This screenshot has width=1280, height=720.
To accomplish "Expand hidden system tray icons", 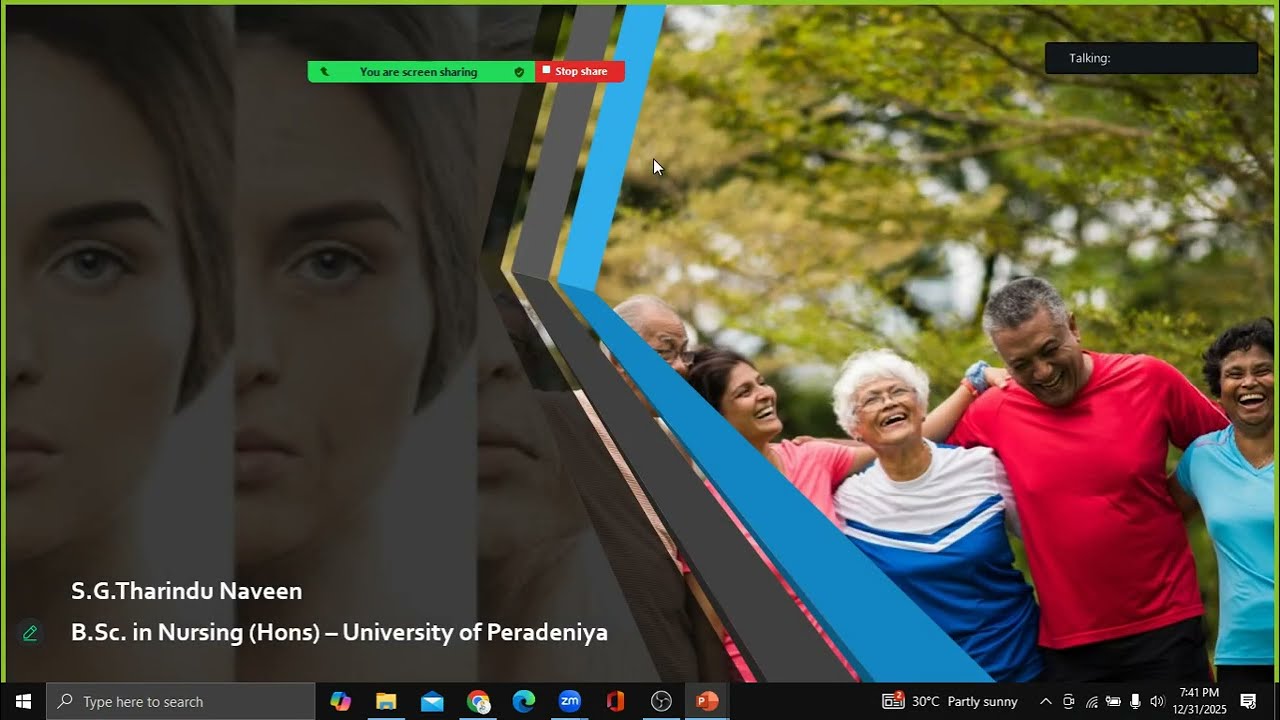I will pyautogui.click(x=1046, y=701).
